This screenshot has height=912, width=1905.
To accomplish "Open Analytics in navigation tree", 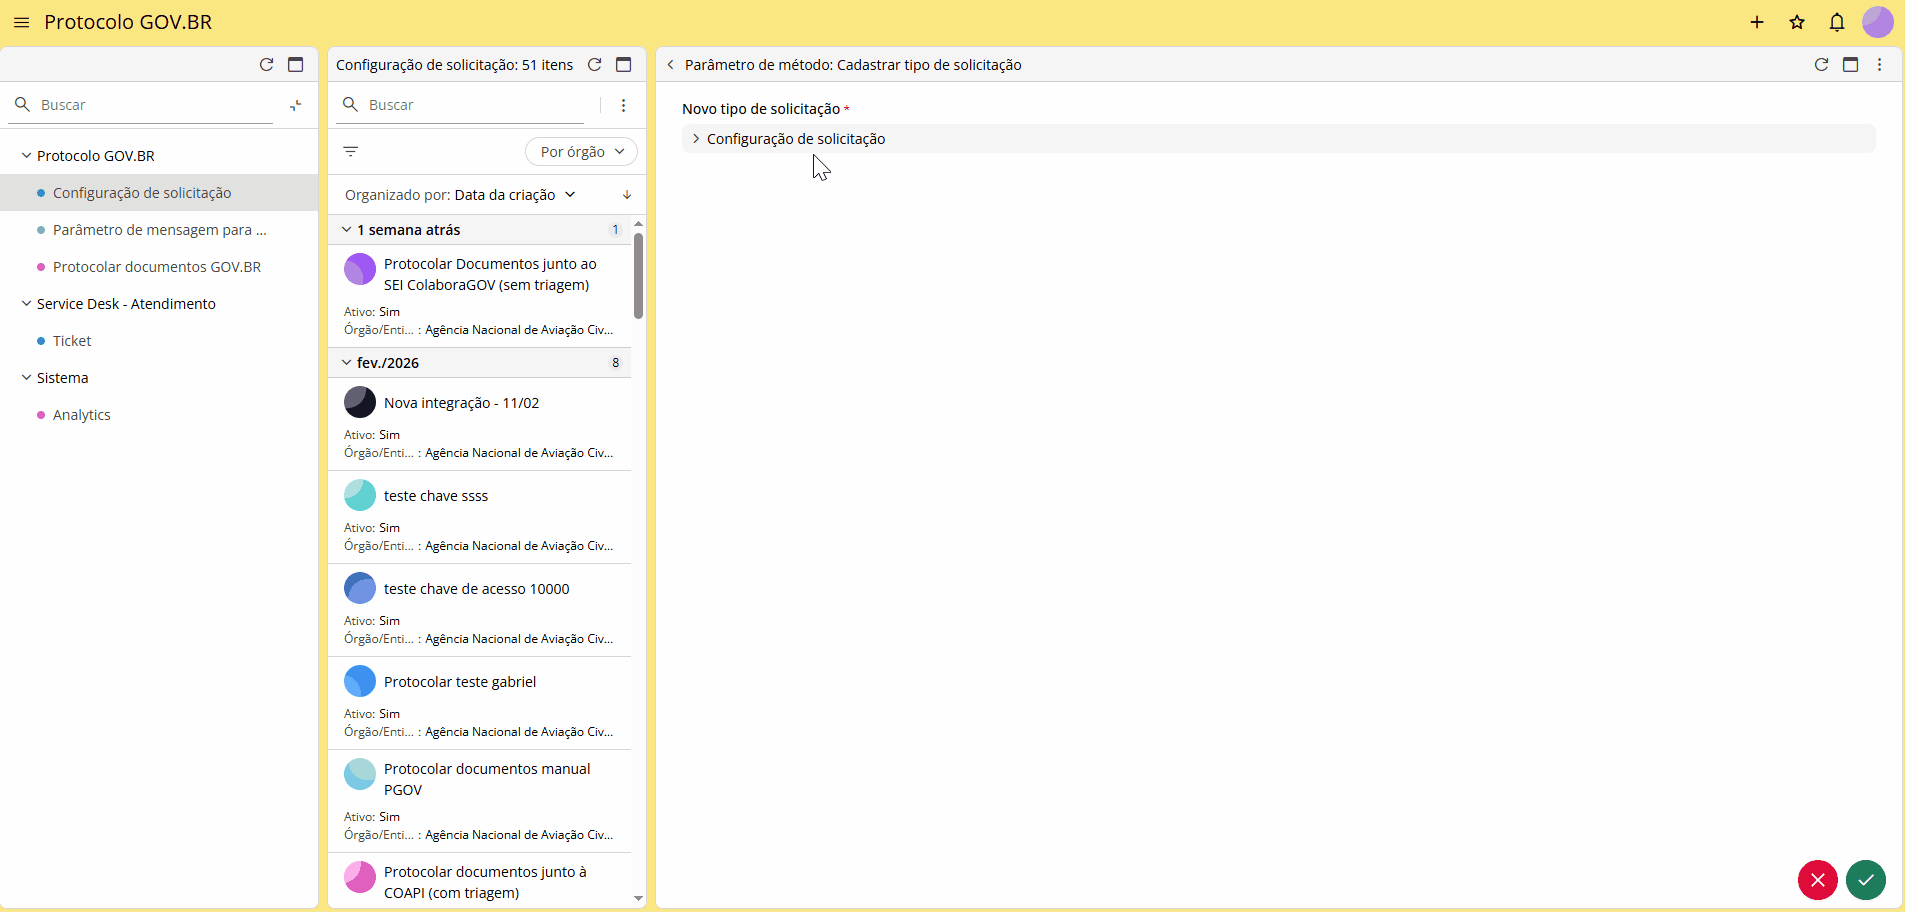I will 159,415.
